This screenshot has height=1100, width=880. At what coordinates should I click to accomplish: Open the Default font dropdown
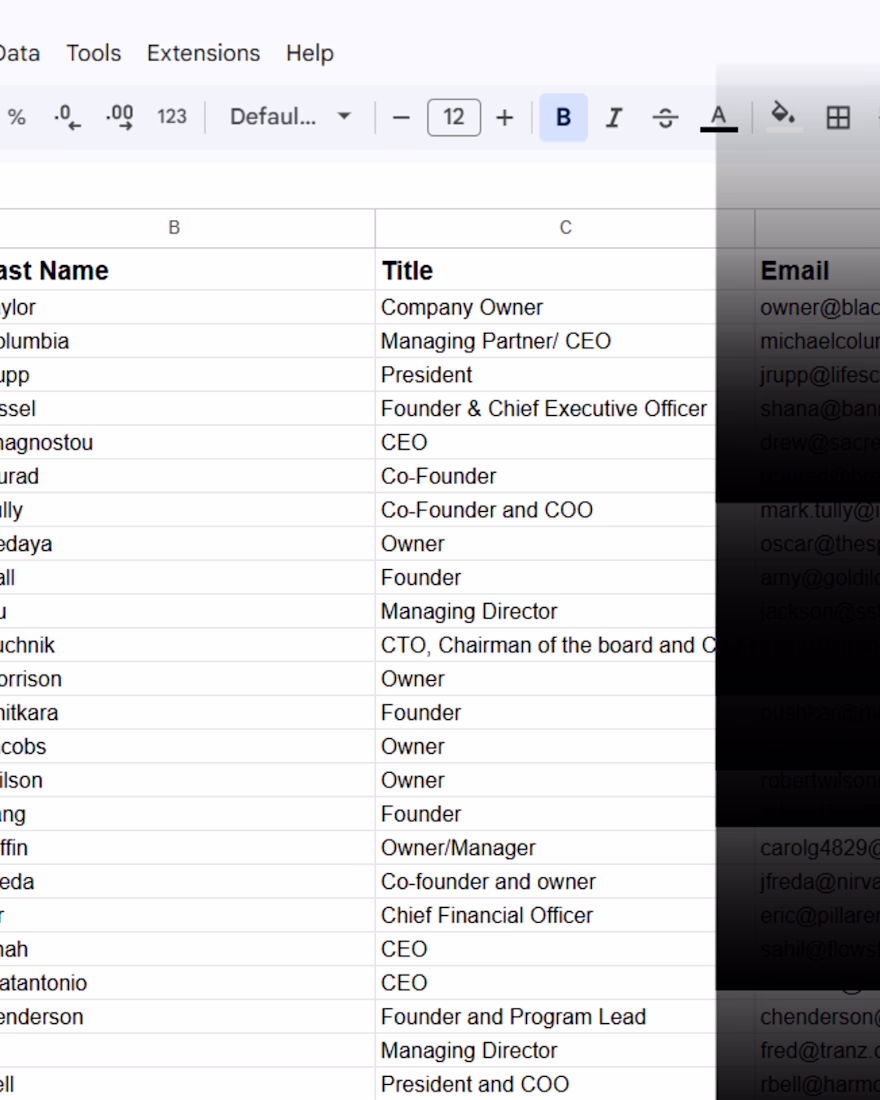(290, 117)
